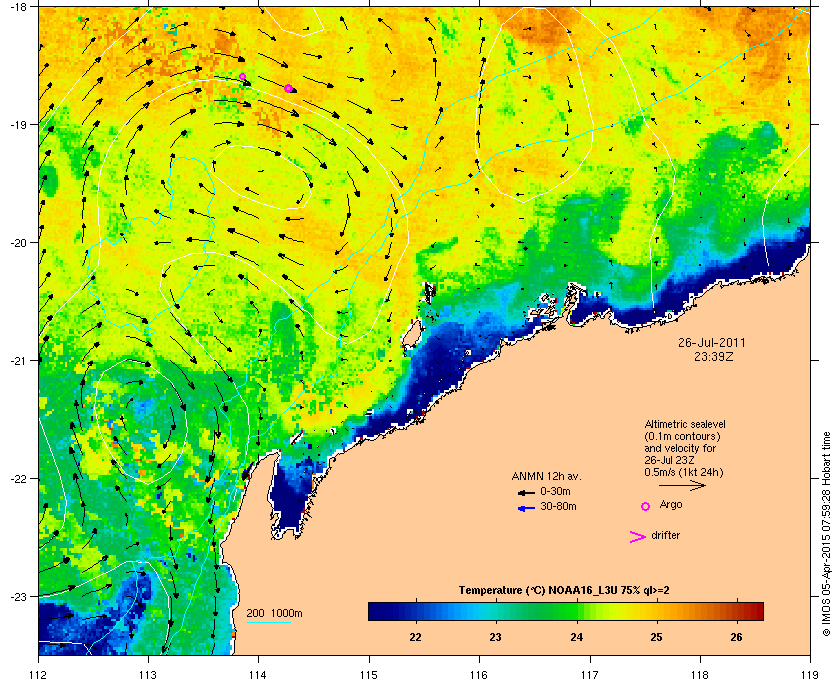840x680 pixels.
Task: Click the latitude axis label '-19'
Action: [x=18, y=124]
